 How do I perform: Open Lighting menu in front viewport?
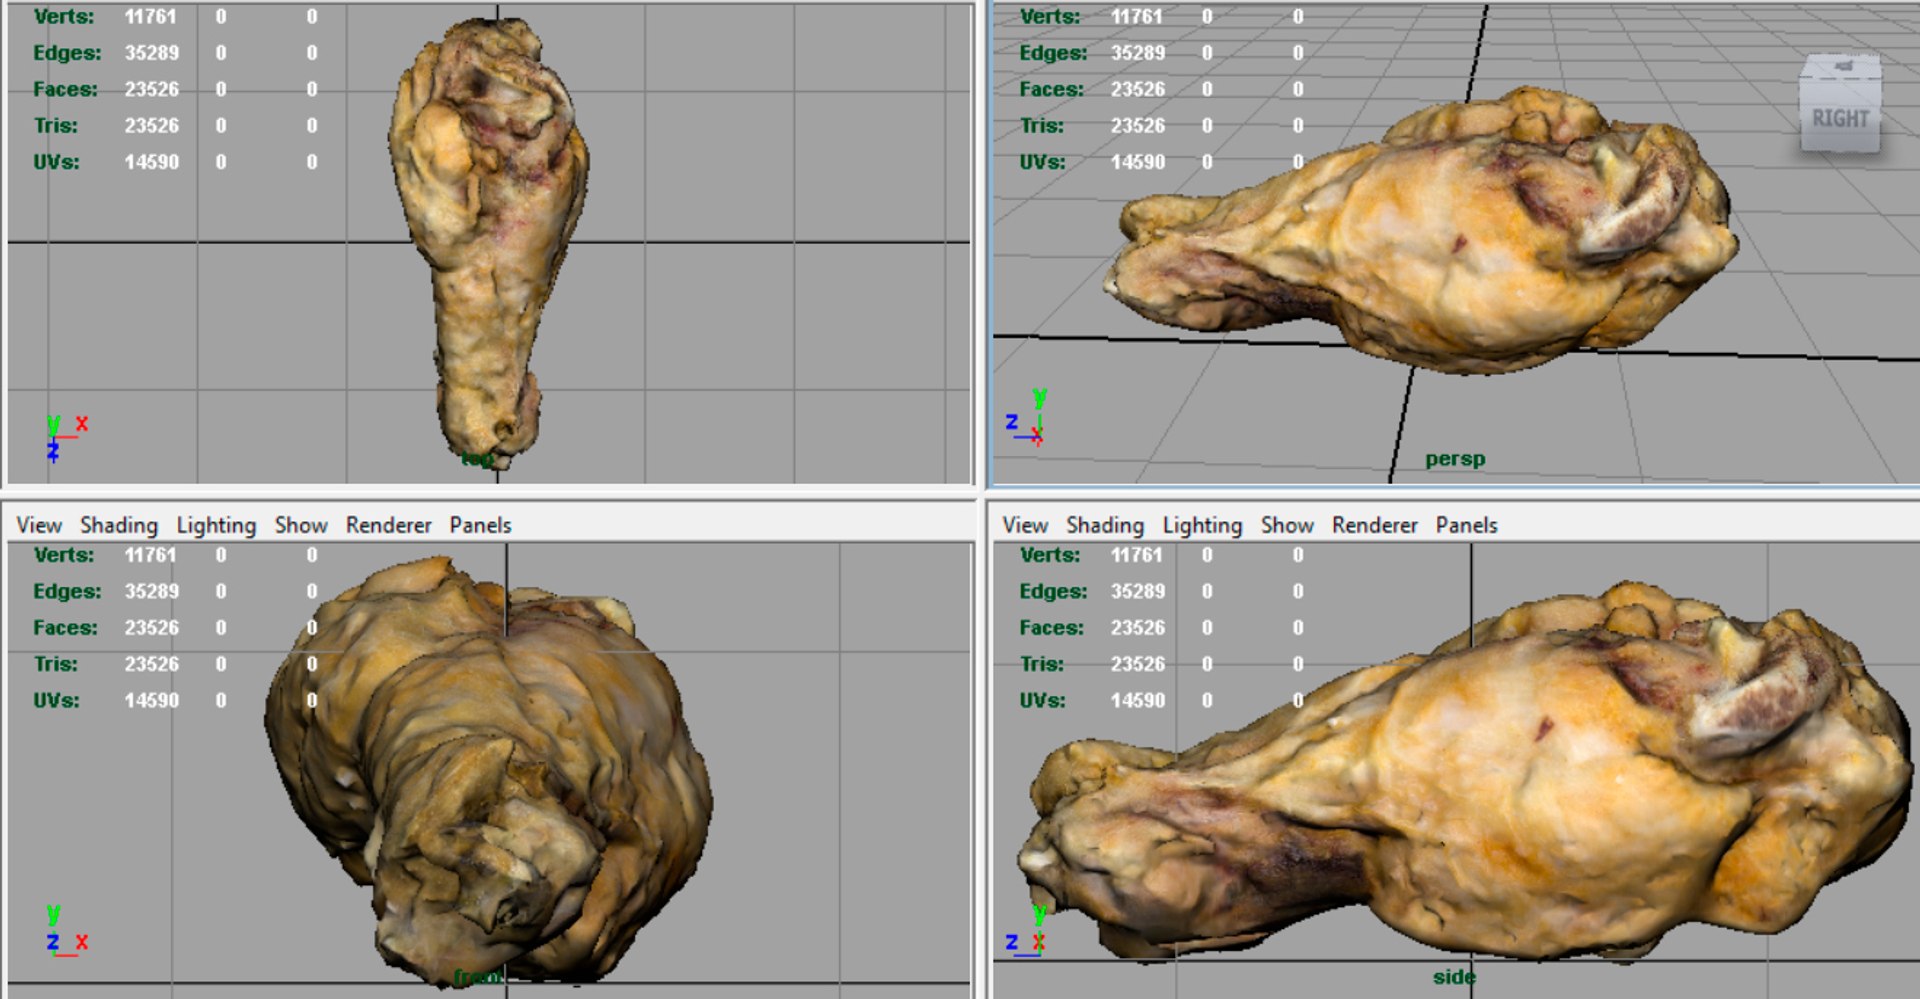[216, 525]
